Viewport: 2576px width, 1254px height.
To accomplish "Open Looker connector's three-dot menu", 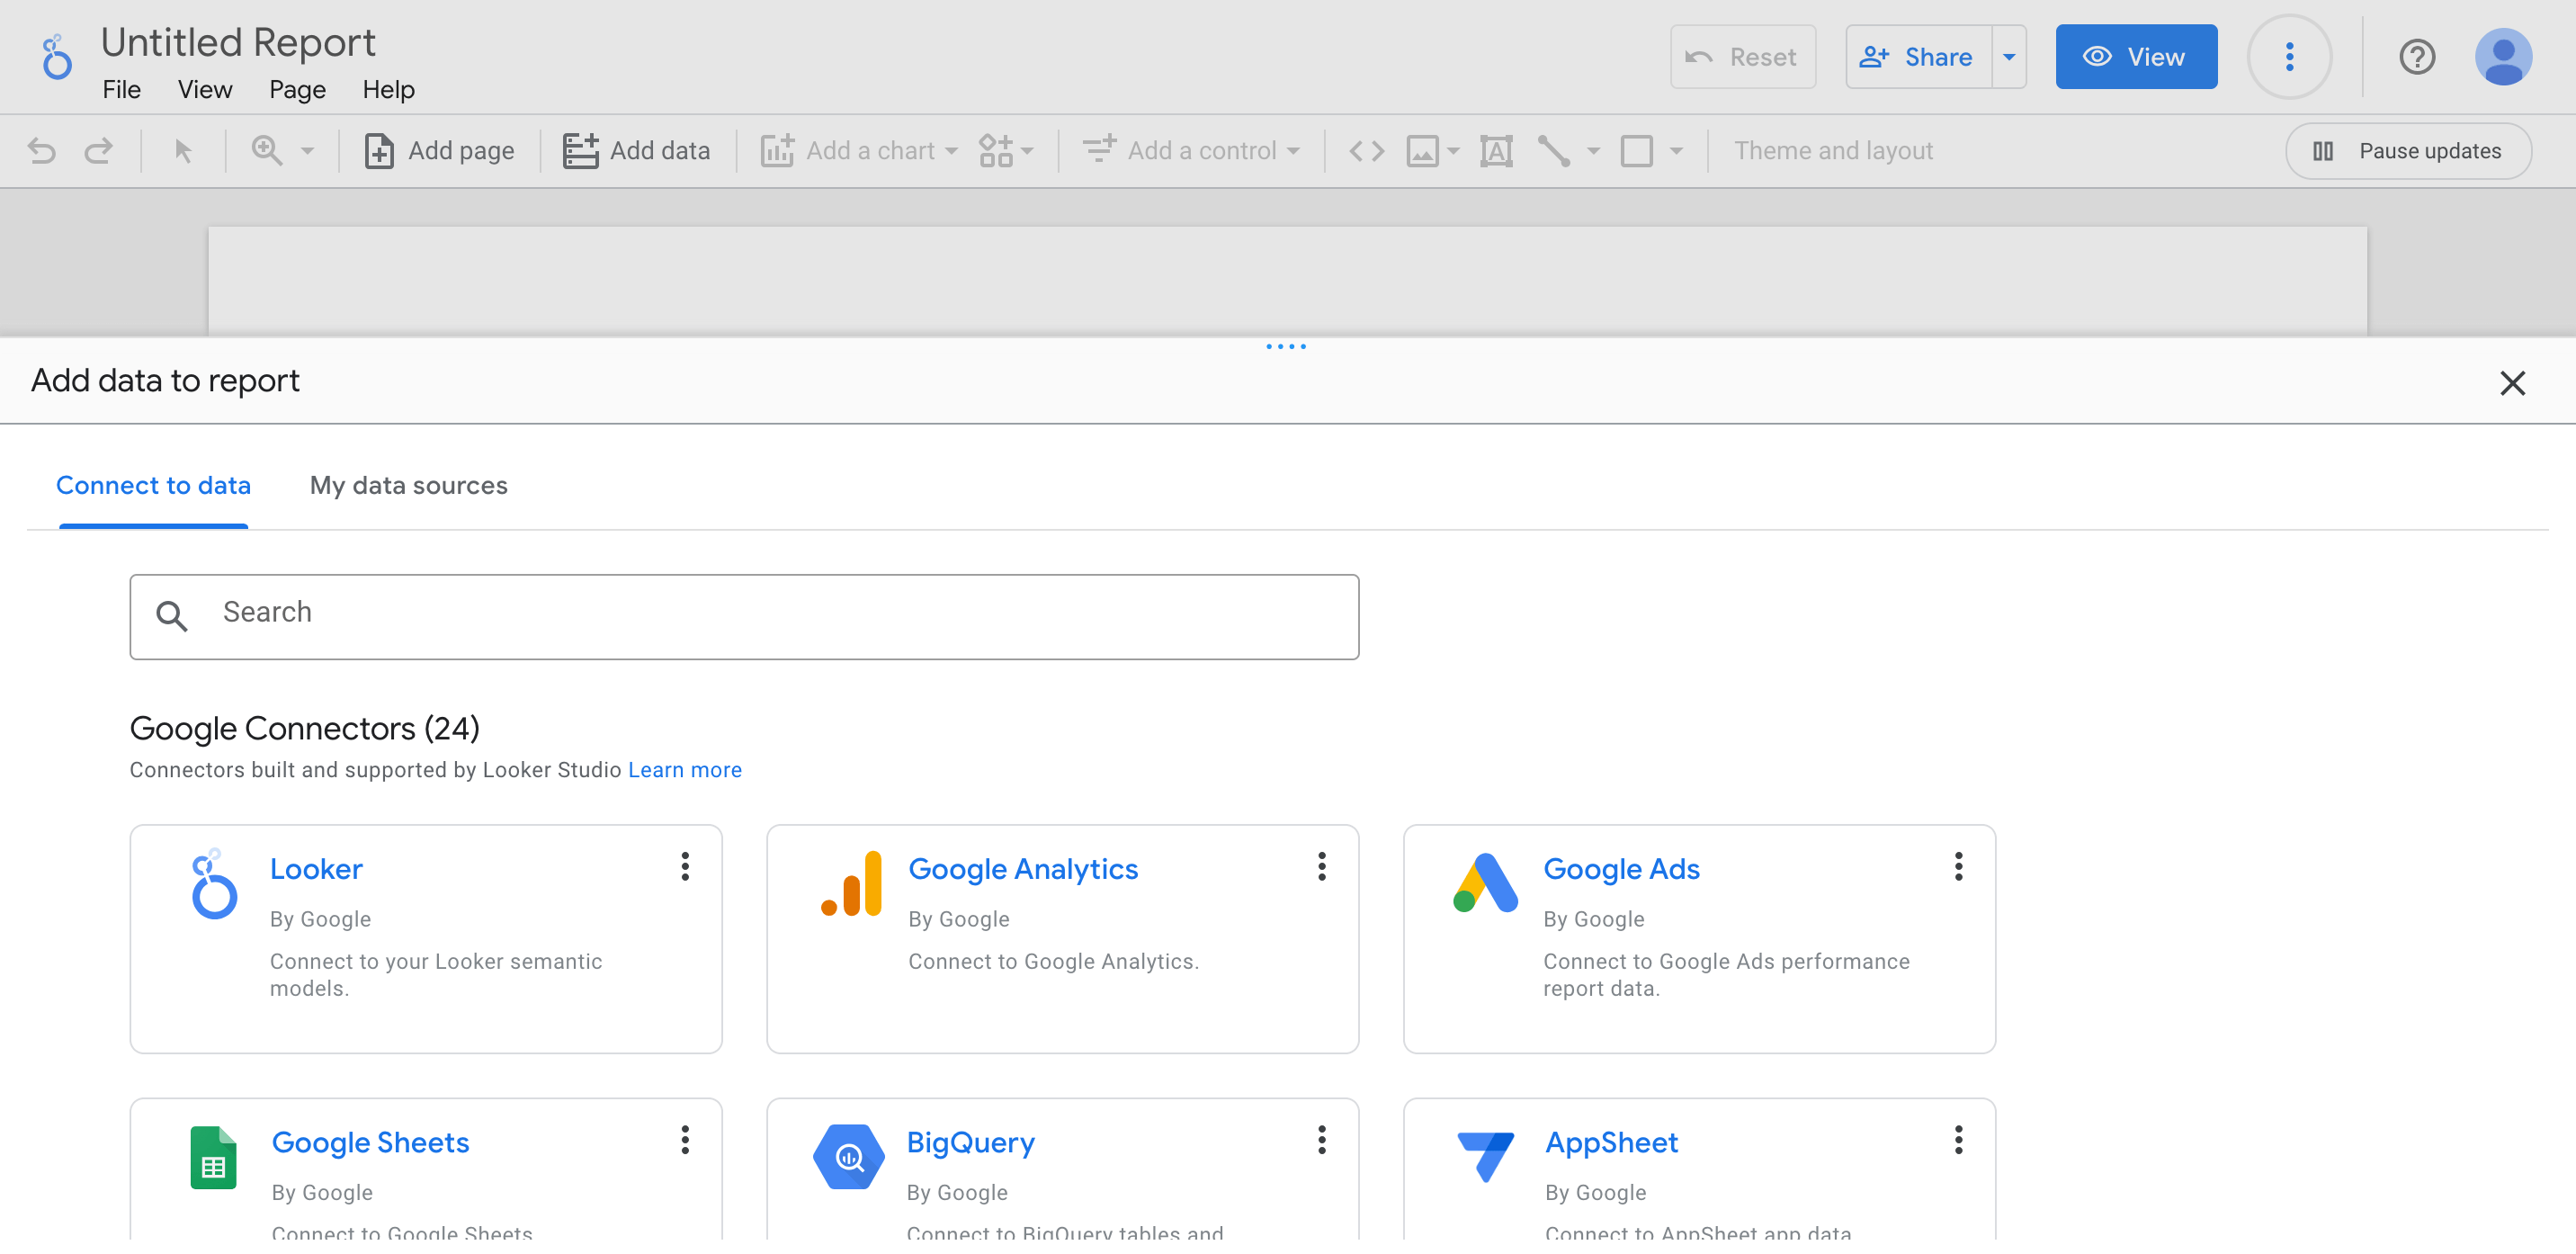I will point(685,866).
